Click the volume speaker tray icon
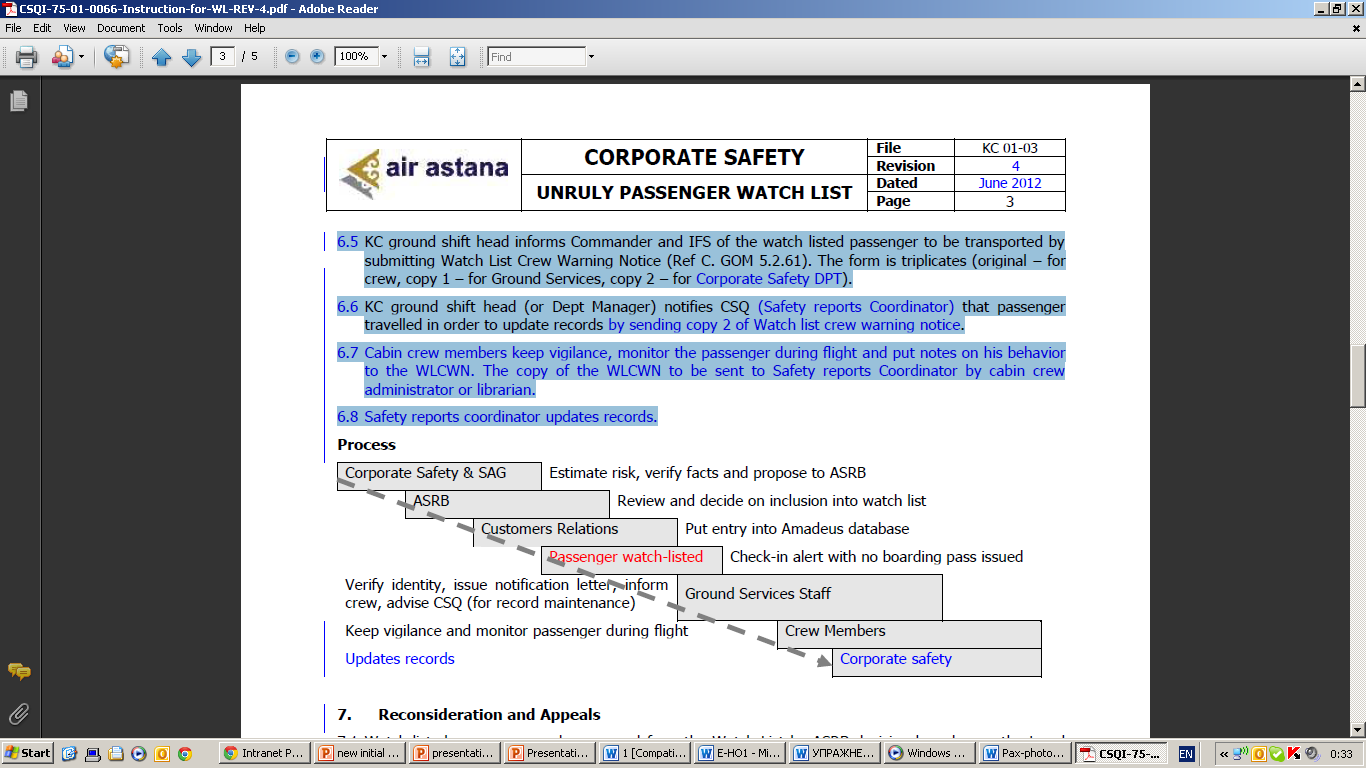Viewport: 1366px width, 768px height. tap(1312, 753)
